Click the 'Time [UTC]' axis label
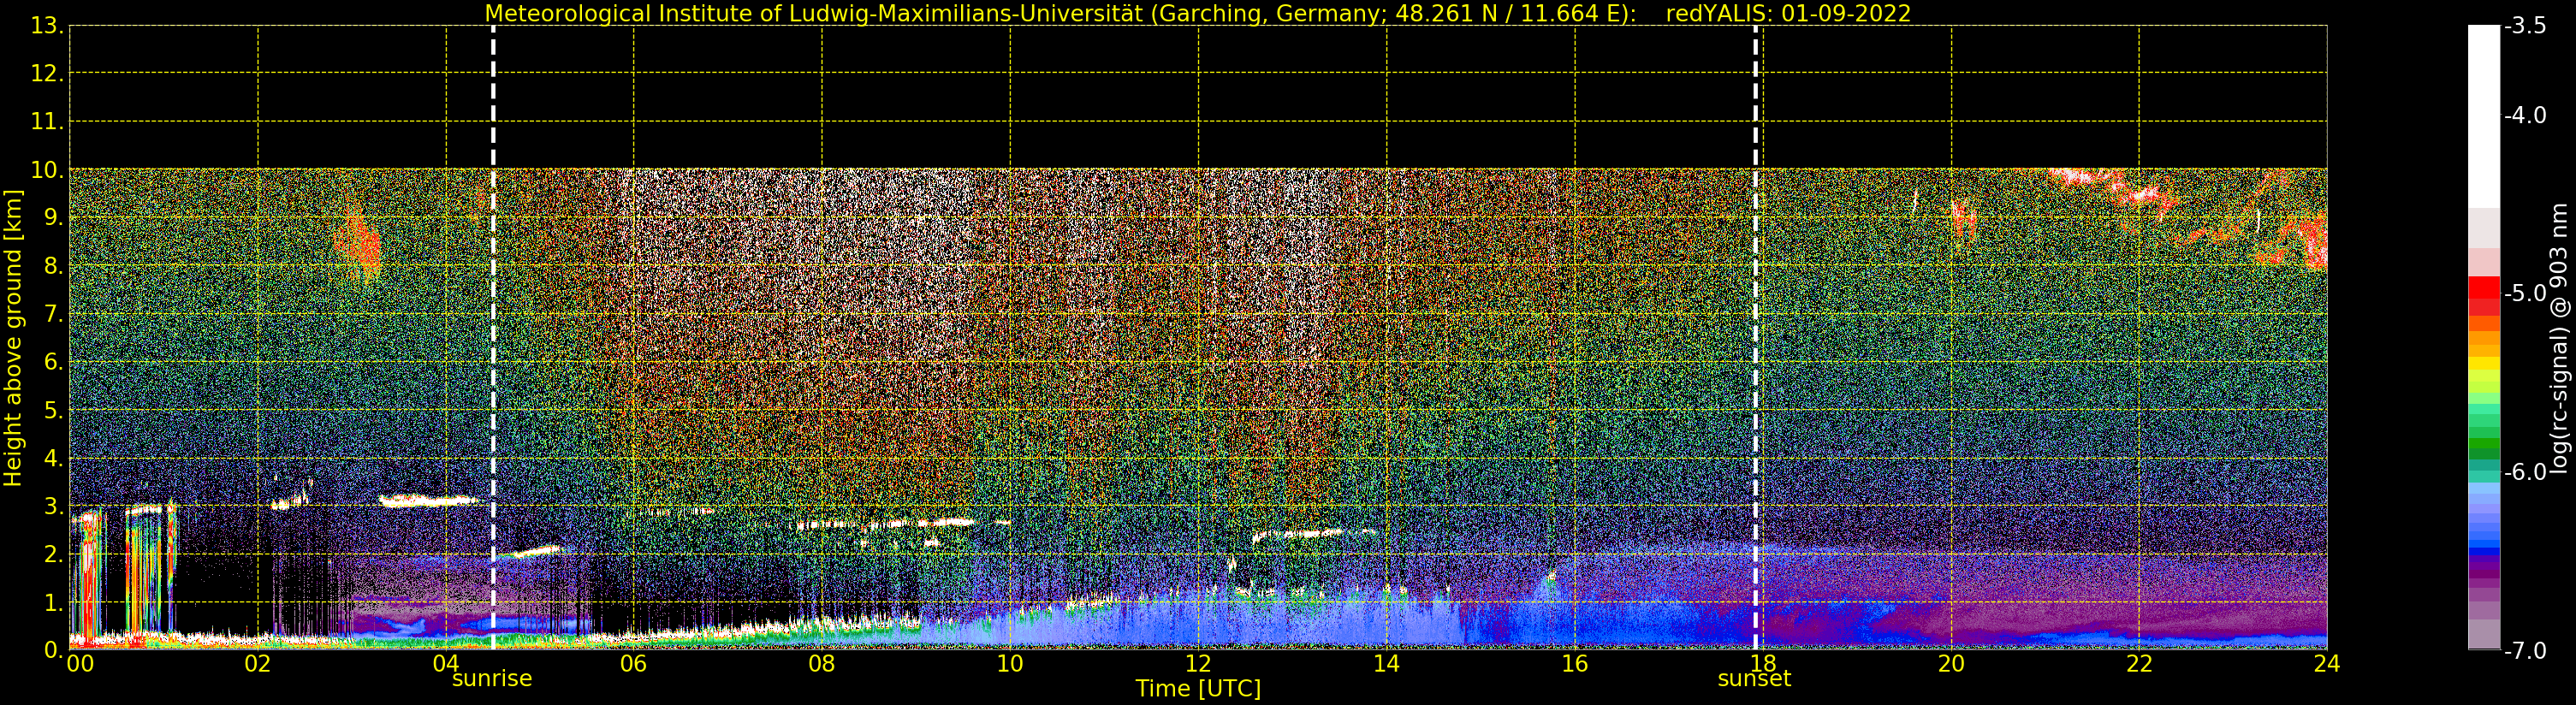The height and width of the screenshot is (705, 2576). 1197,689
